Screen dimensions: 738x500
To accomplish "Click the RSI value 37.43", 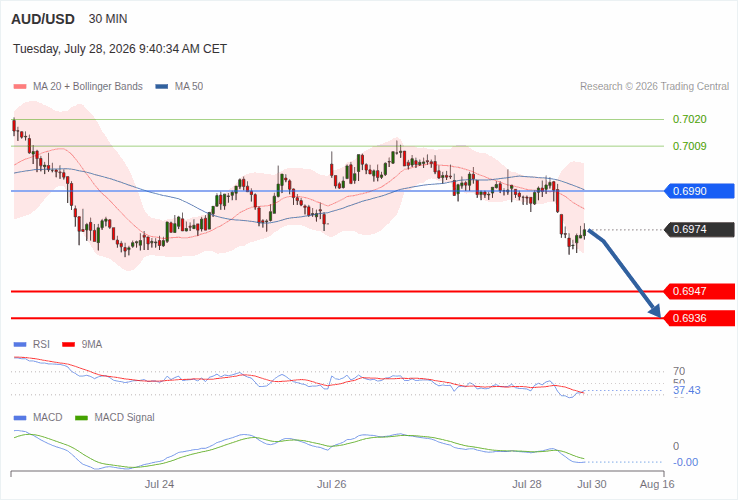I will coord(687,390).
